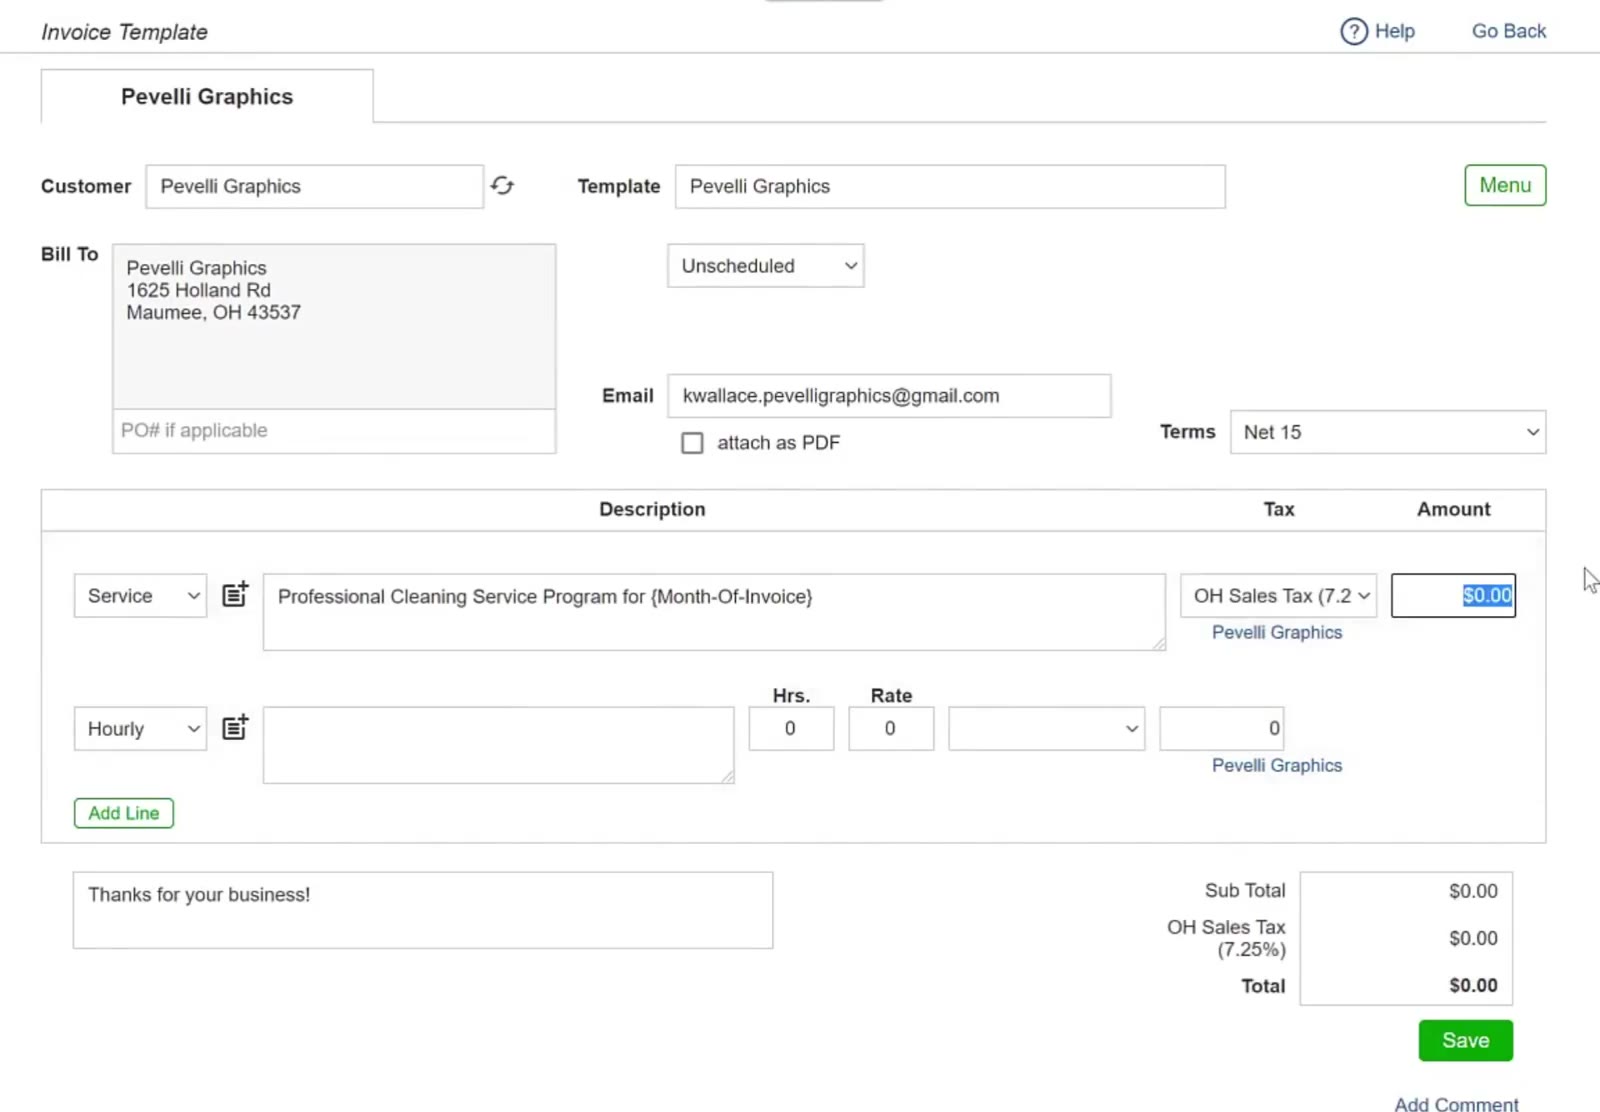
Task: Click the Sub Total $0.00 value
Action: coord(1473,891)
